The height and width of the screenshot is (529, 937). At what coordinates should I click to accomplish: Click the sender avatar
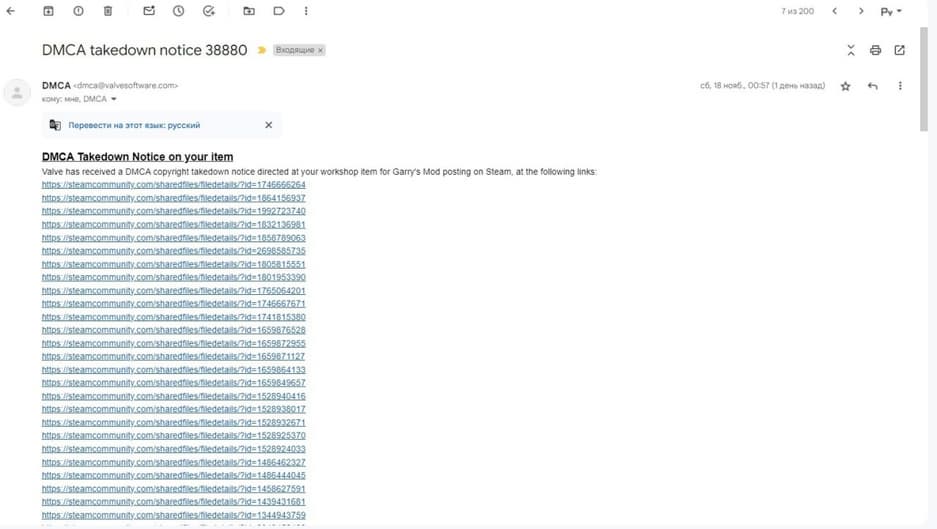click(x=17, y=93)
